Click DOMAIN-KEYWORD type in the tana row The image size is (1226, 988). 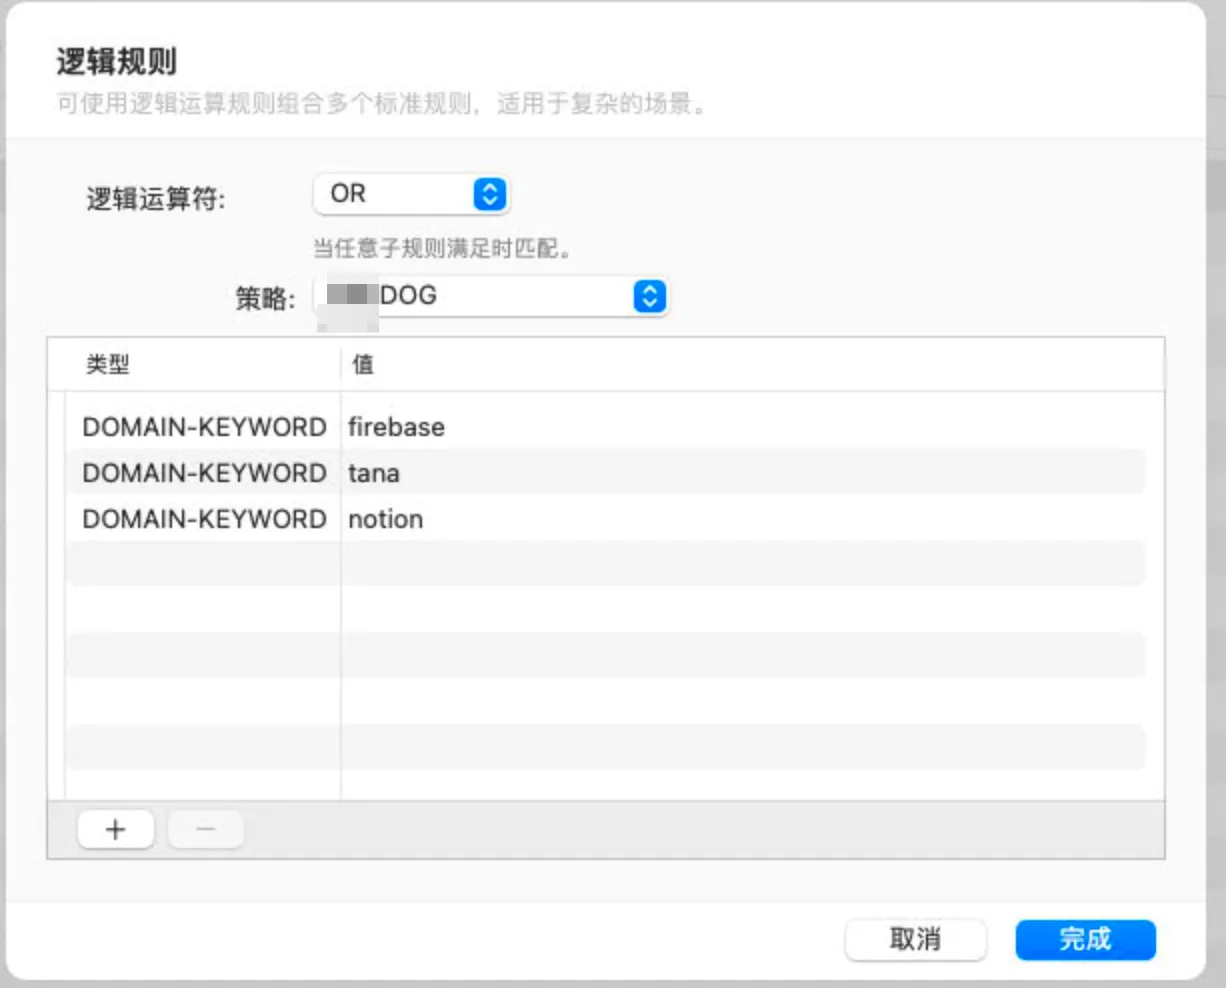coord(204,473)
